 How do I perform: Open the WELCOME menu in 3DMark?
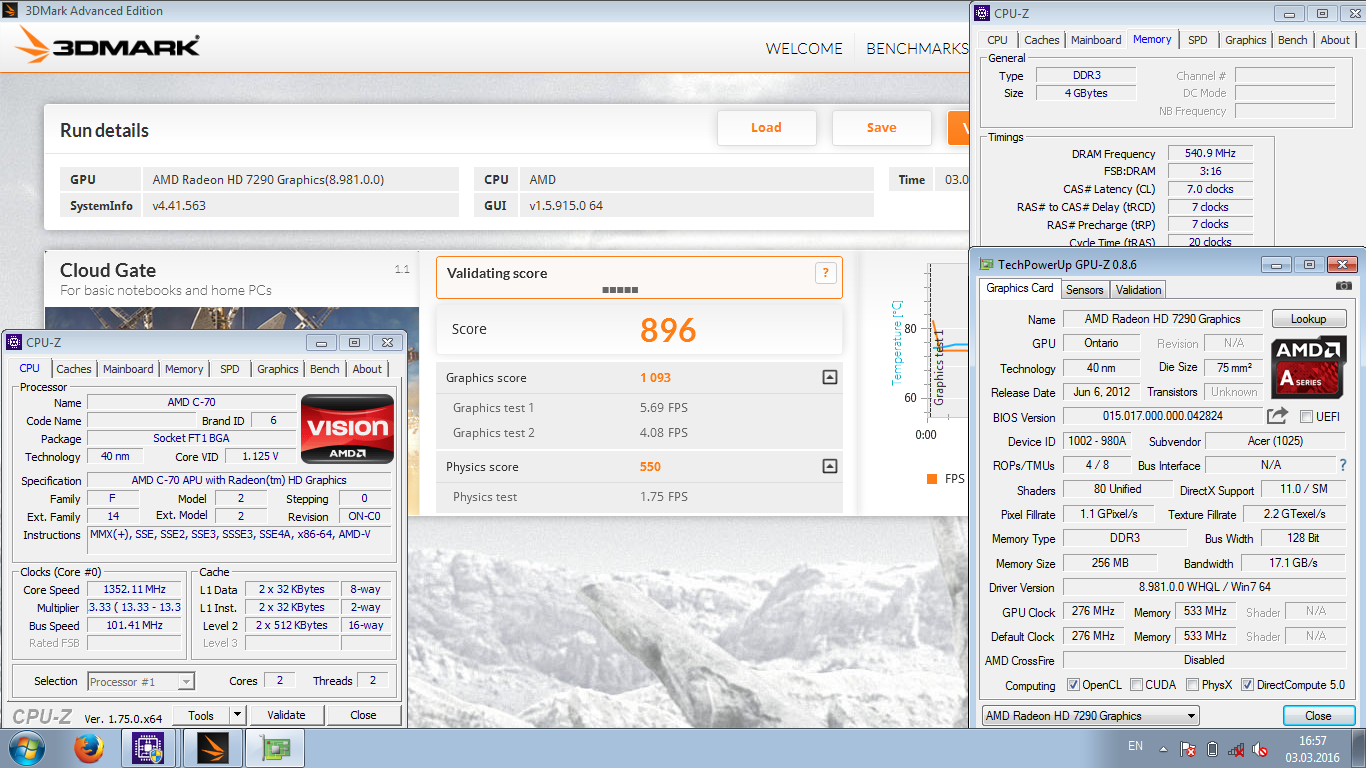[x=804, y=48]
